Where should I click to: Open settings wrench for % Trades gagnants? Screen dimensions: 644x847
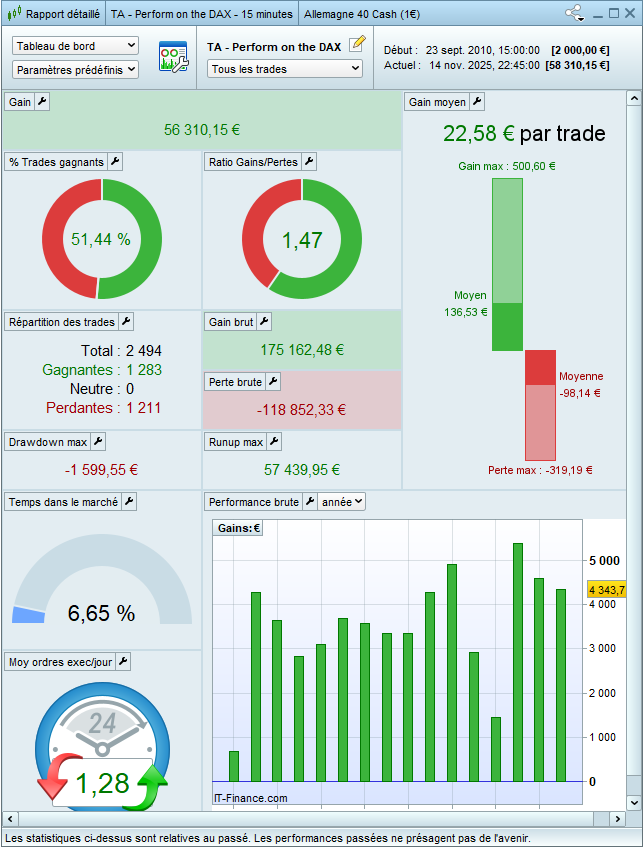pyautogui.click(x=115, y=162)
